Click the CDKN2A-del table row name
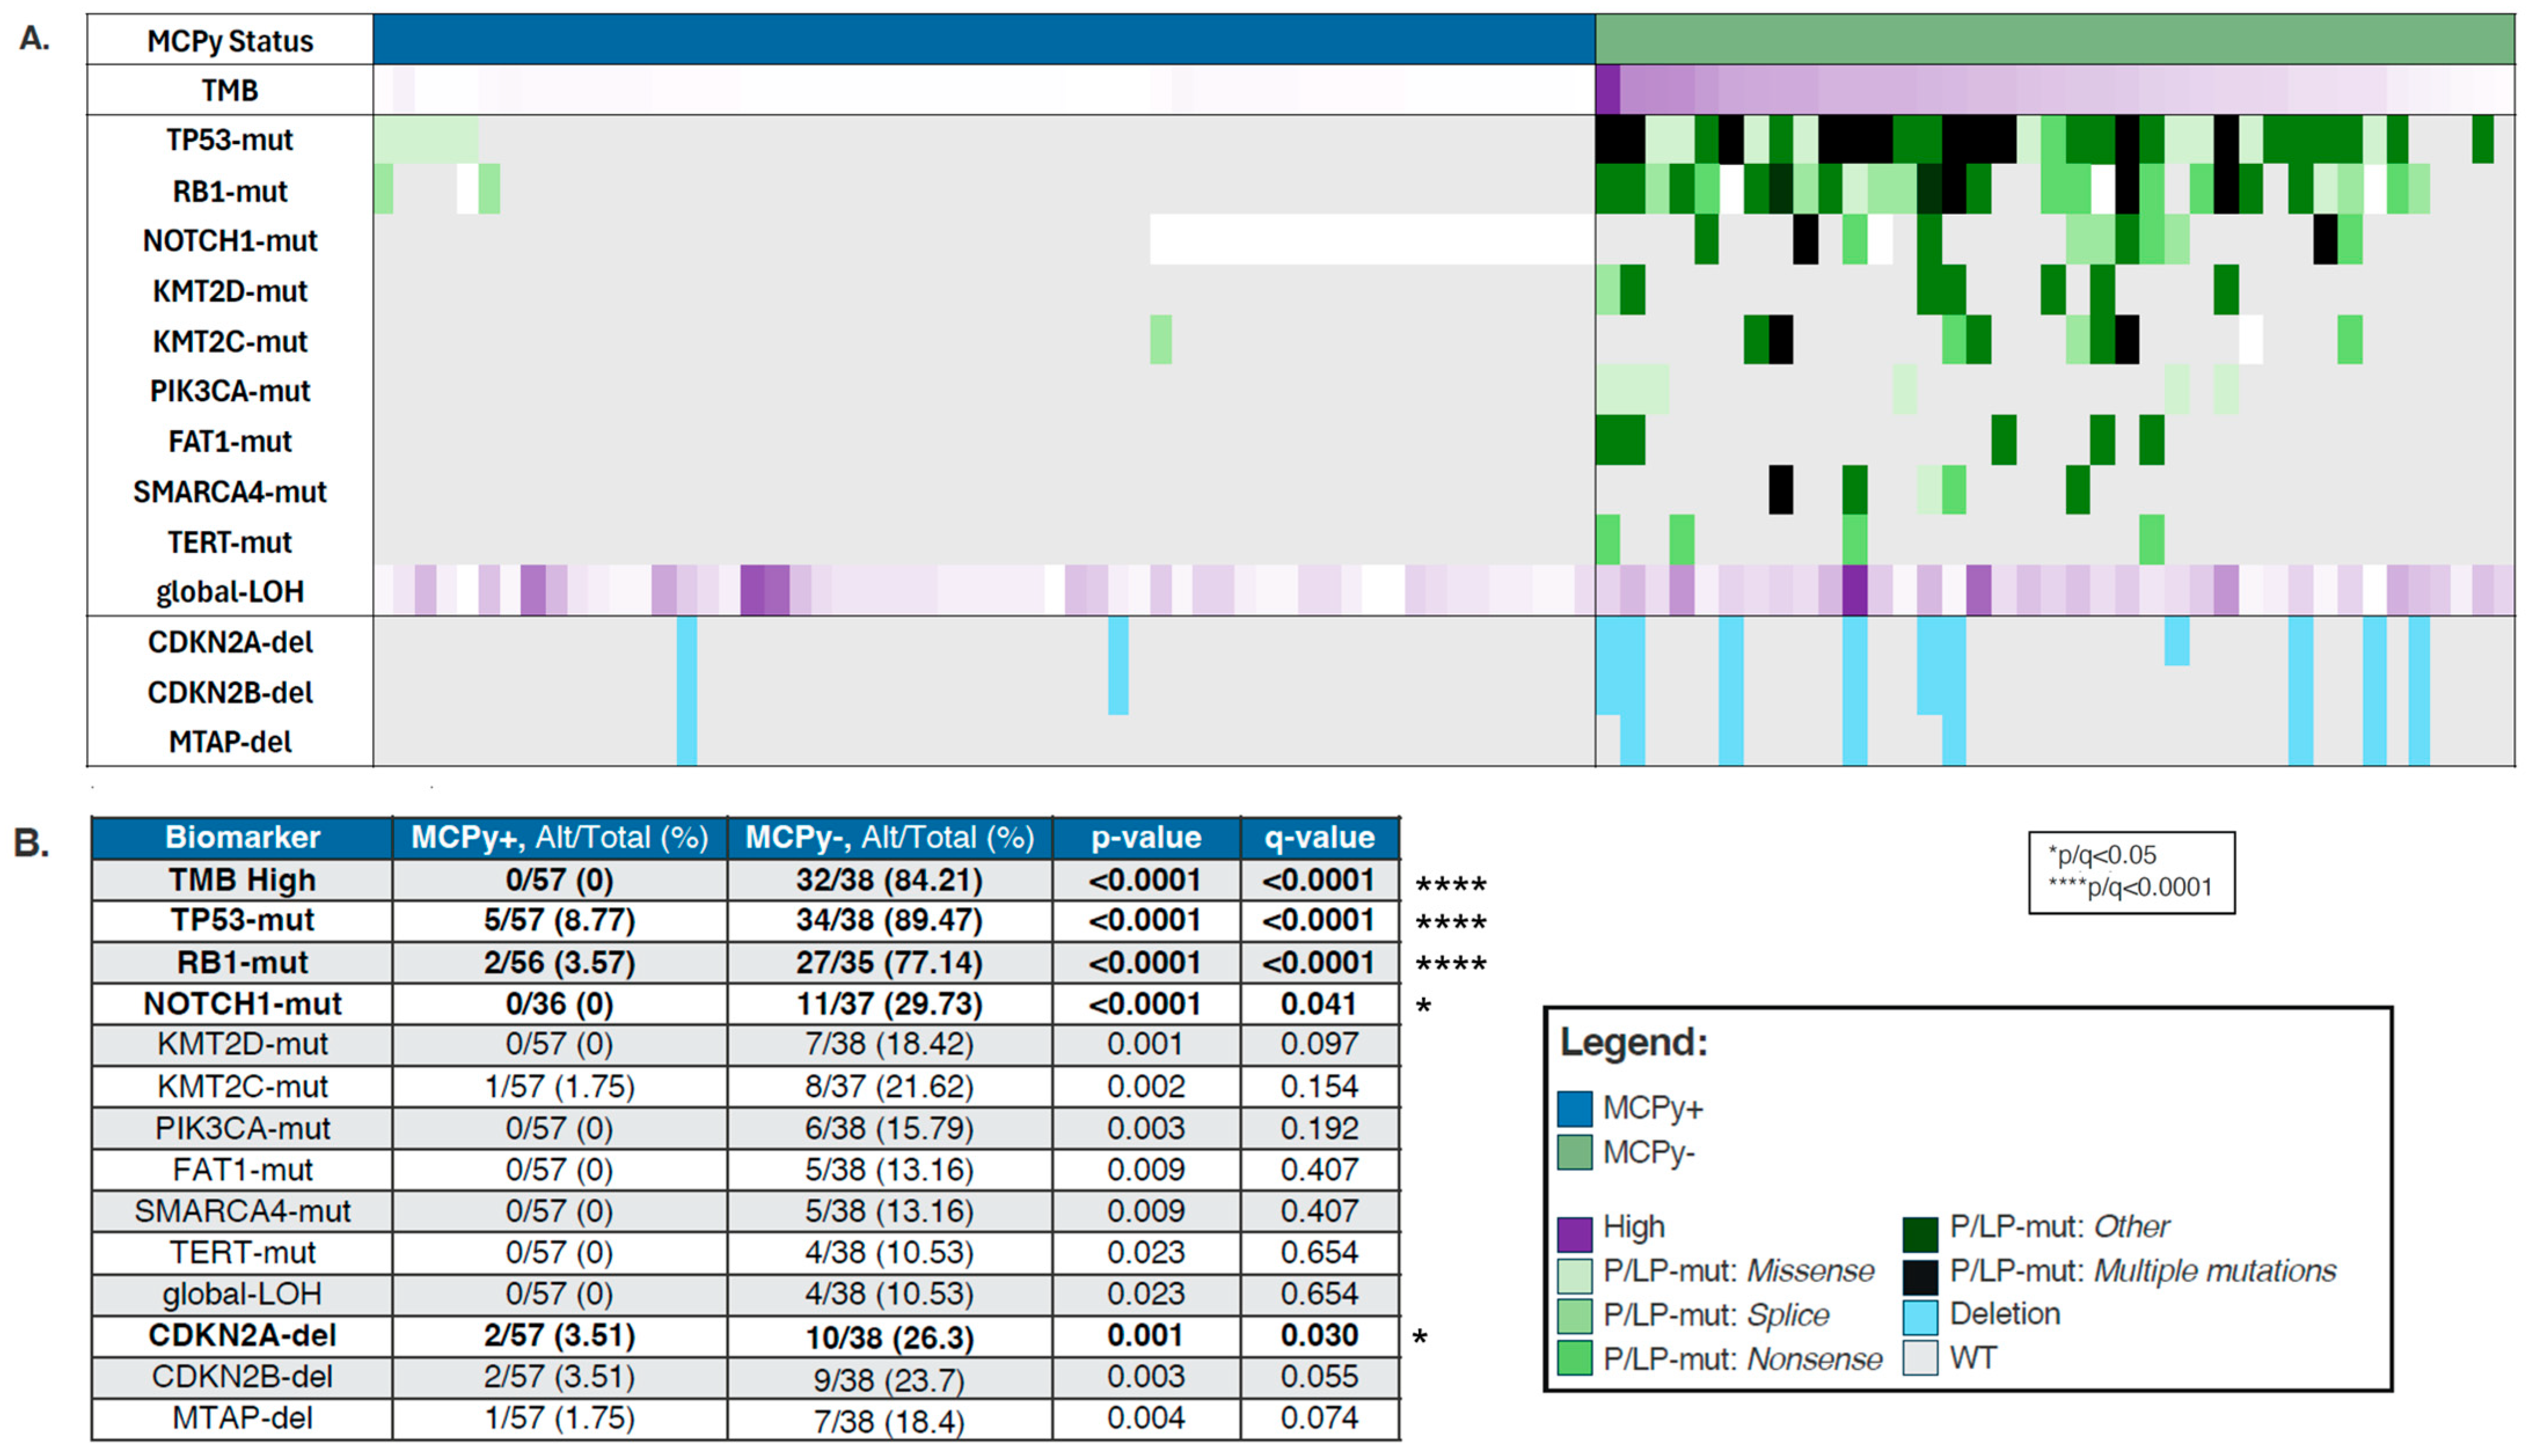Viewport: 2529px width, 1456px height. pos(242,1336)
